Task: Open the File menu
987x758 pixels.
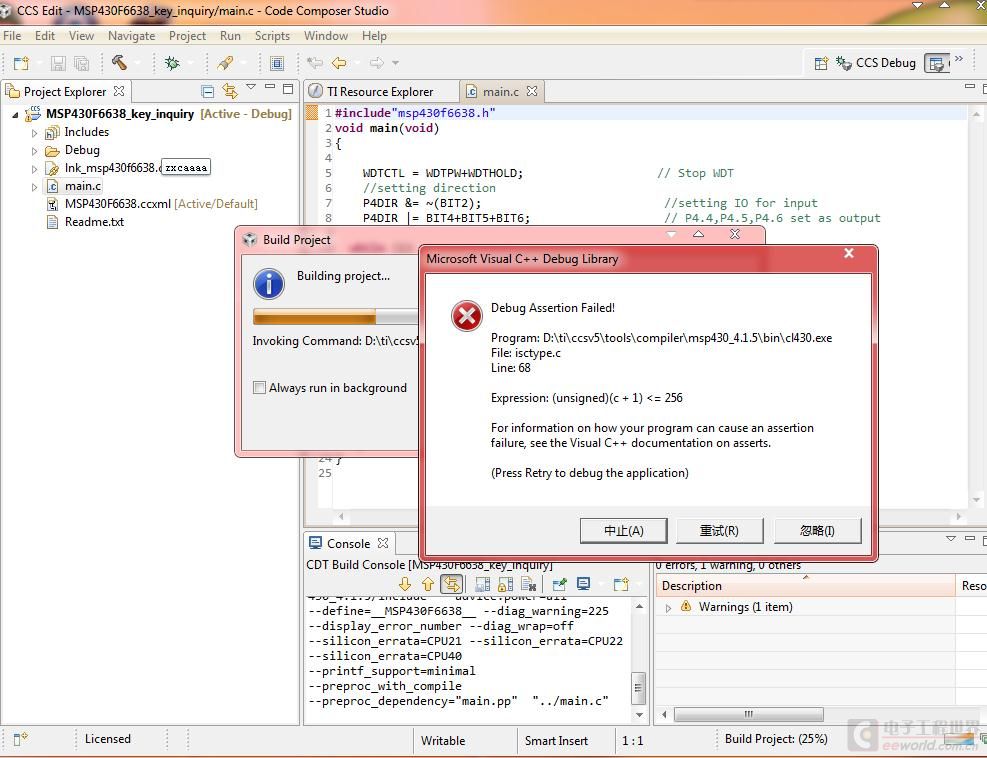Action: [x=12, y=36]
